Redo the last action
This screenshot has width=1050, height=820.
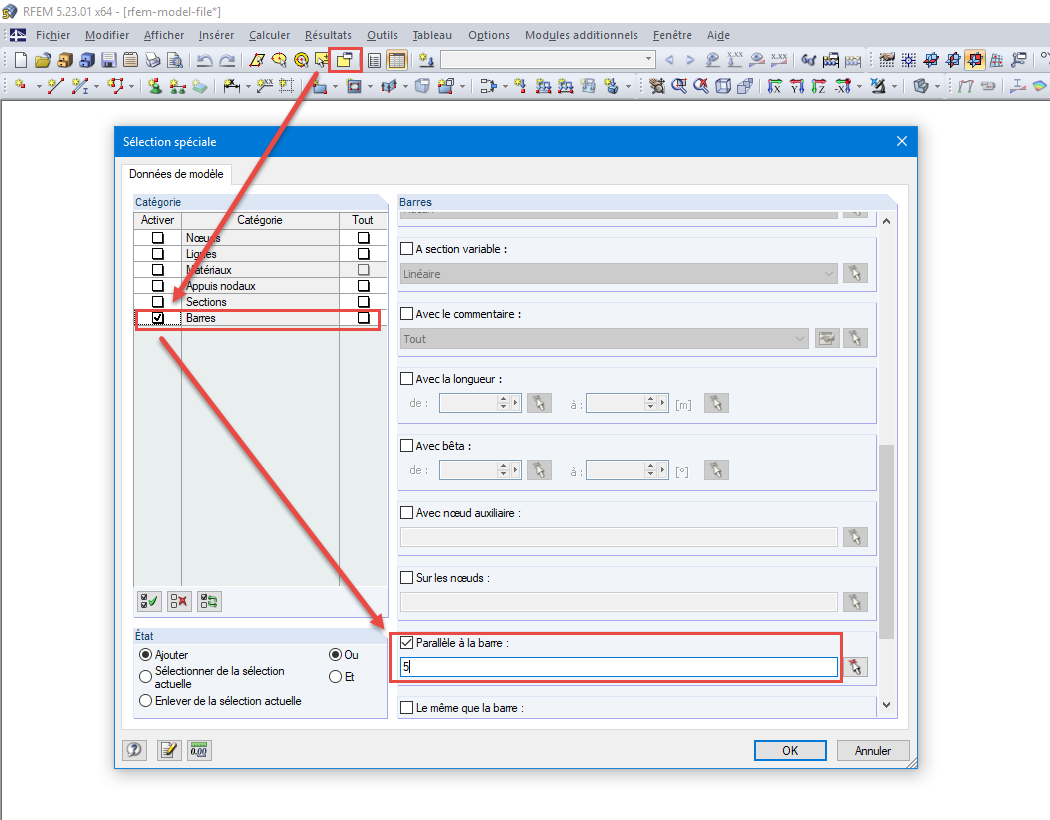(227, 60)
